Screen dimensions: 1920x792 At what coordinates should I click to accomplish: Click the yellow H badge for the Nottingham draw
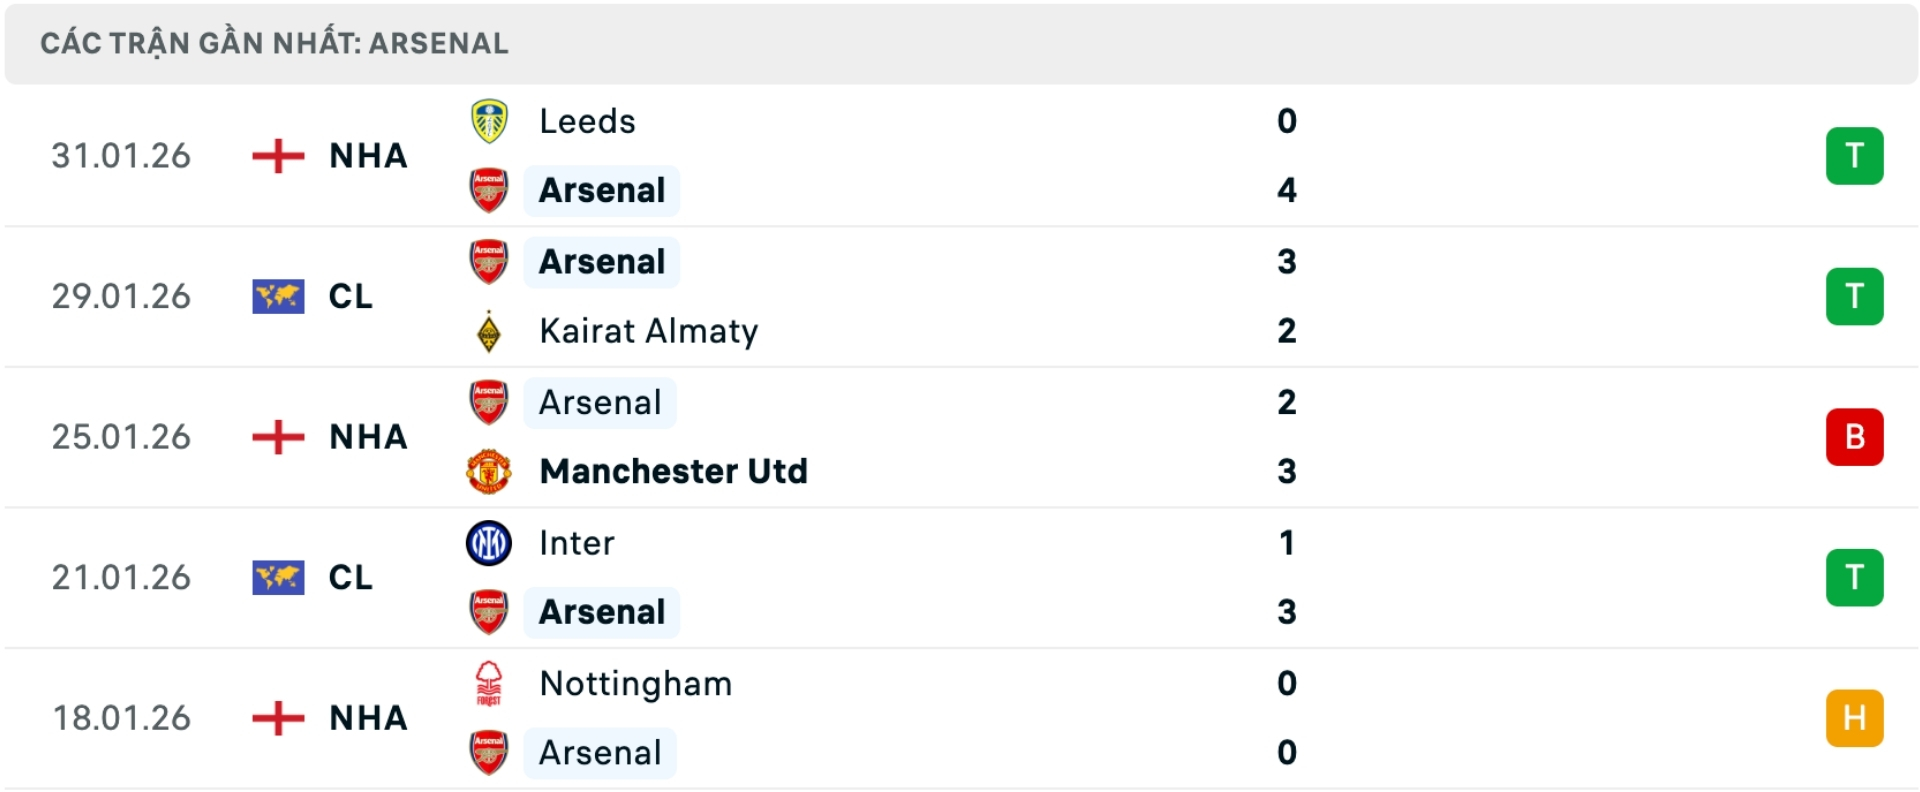(x=1855, y=717)
